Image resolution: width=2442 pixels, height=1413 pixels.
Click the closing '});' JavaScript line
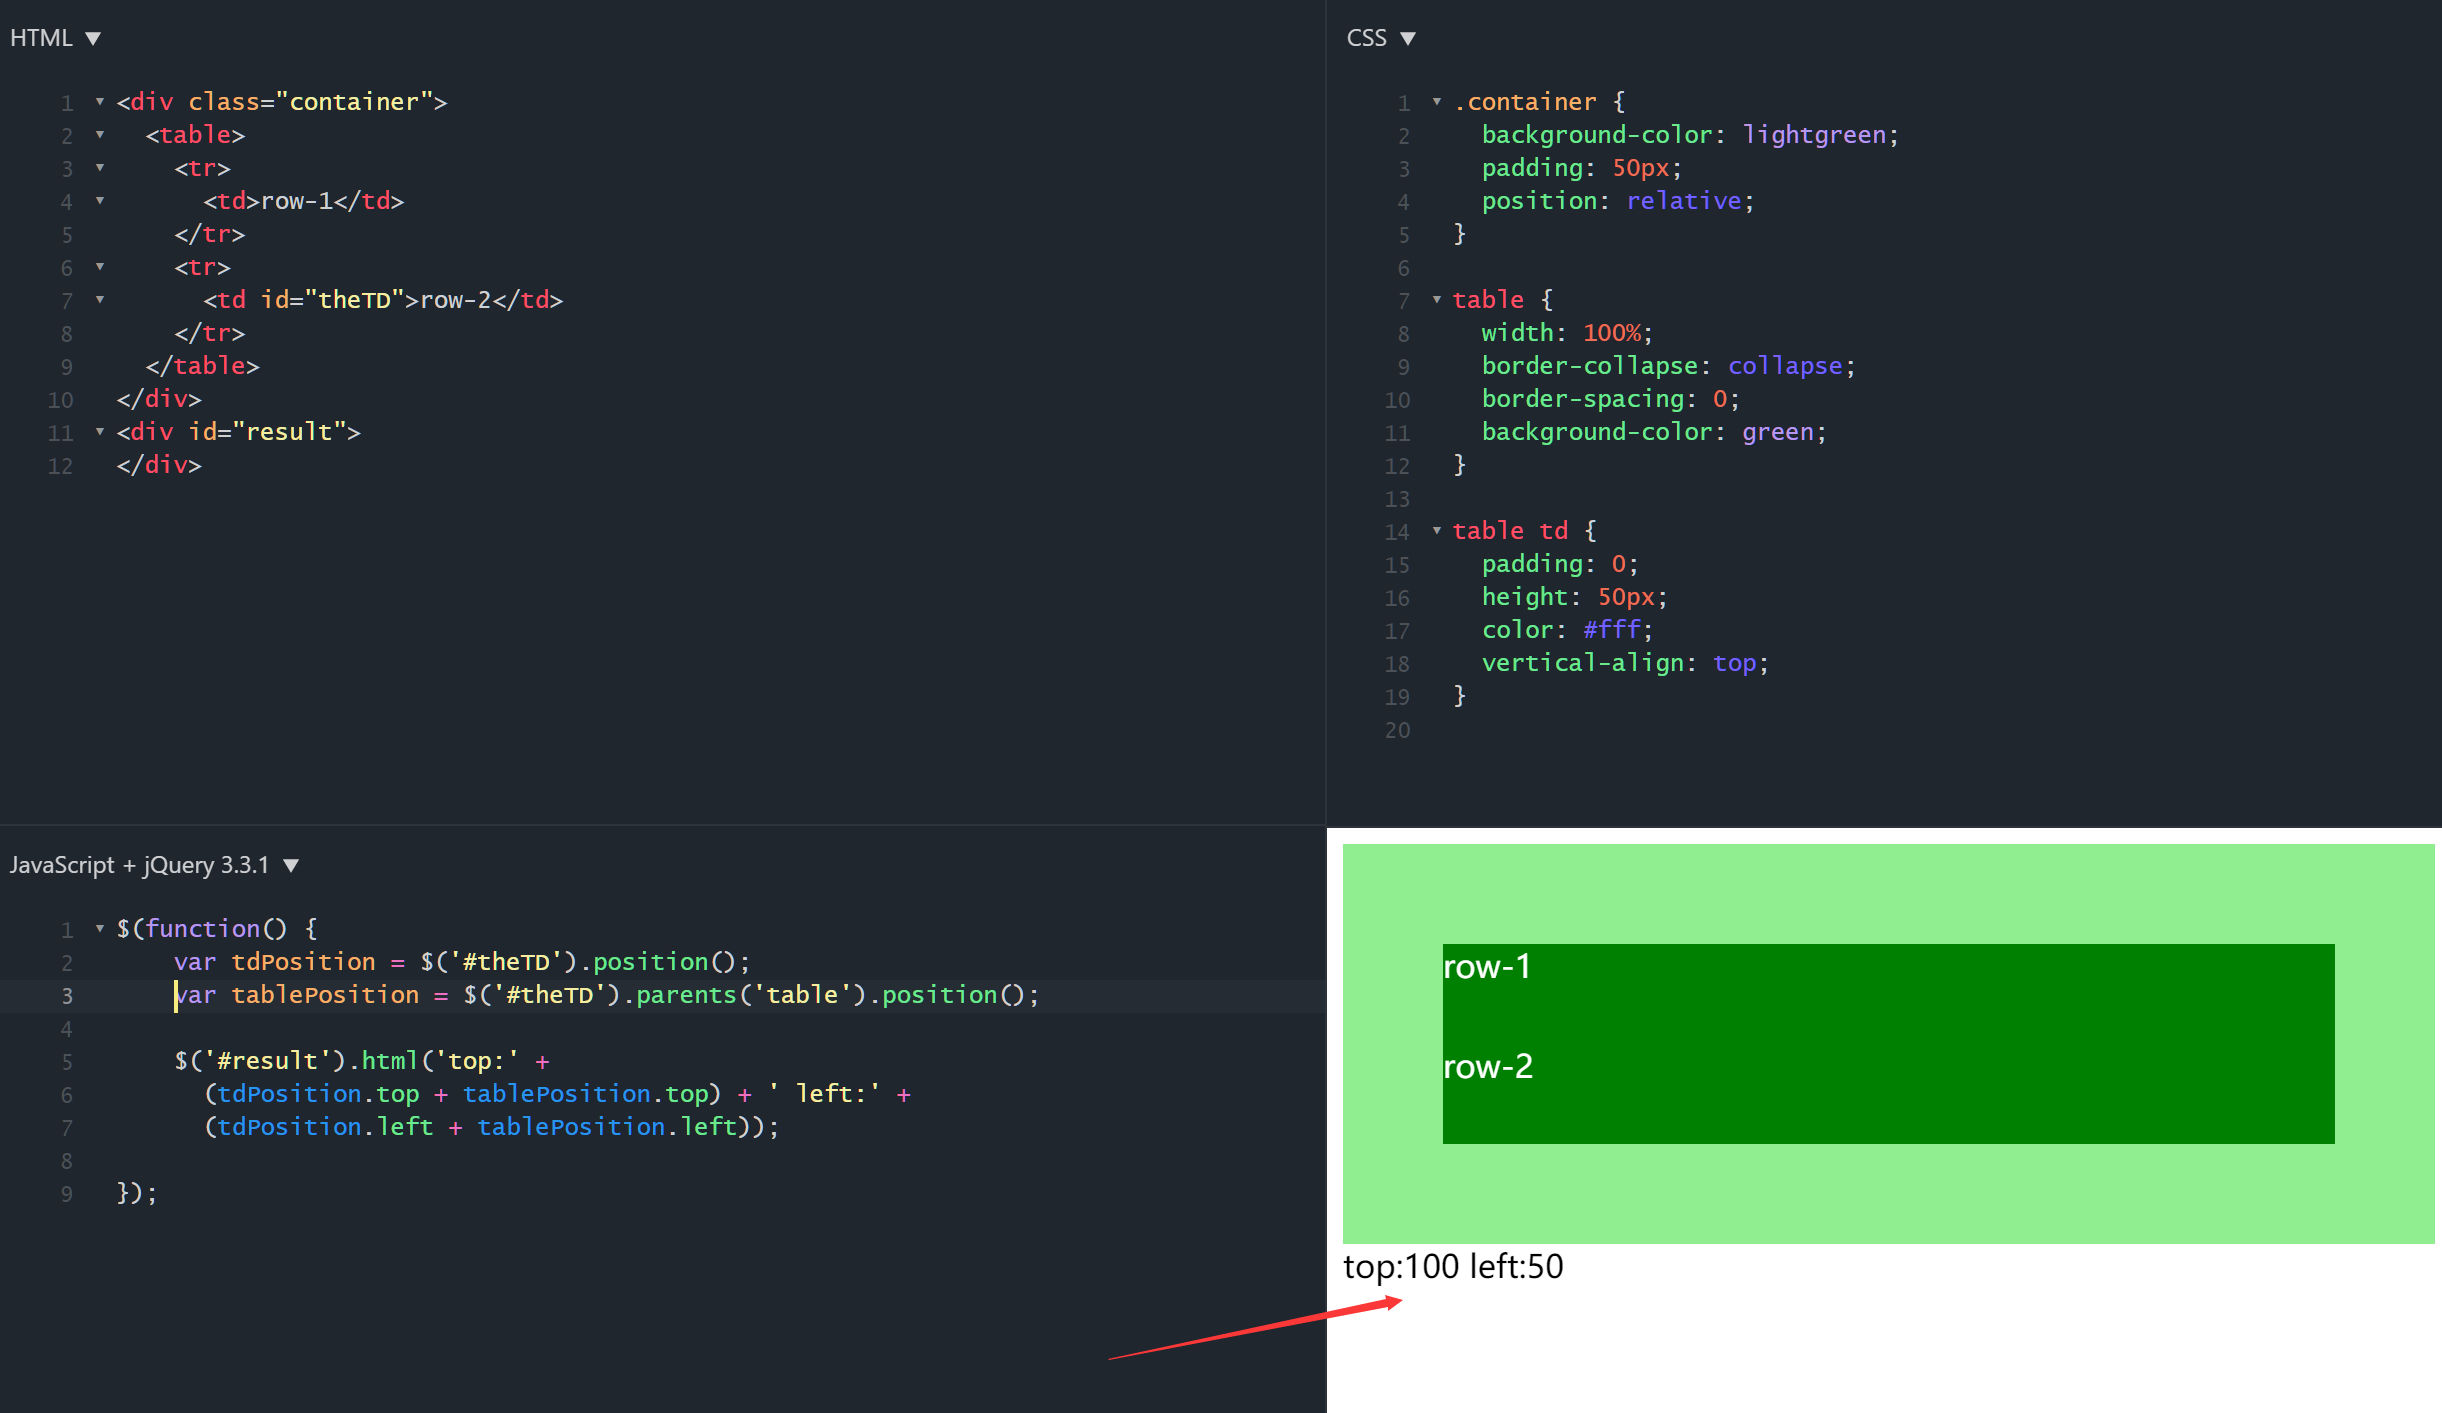click(x=137, y=1193)
